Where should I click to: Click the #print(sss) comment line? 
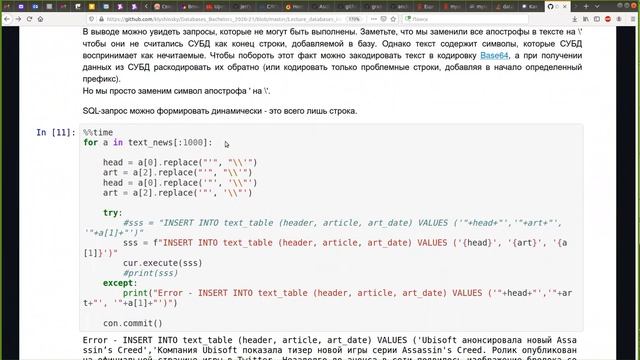150,273
